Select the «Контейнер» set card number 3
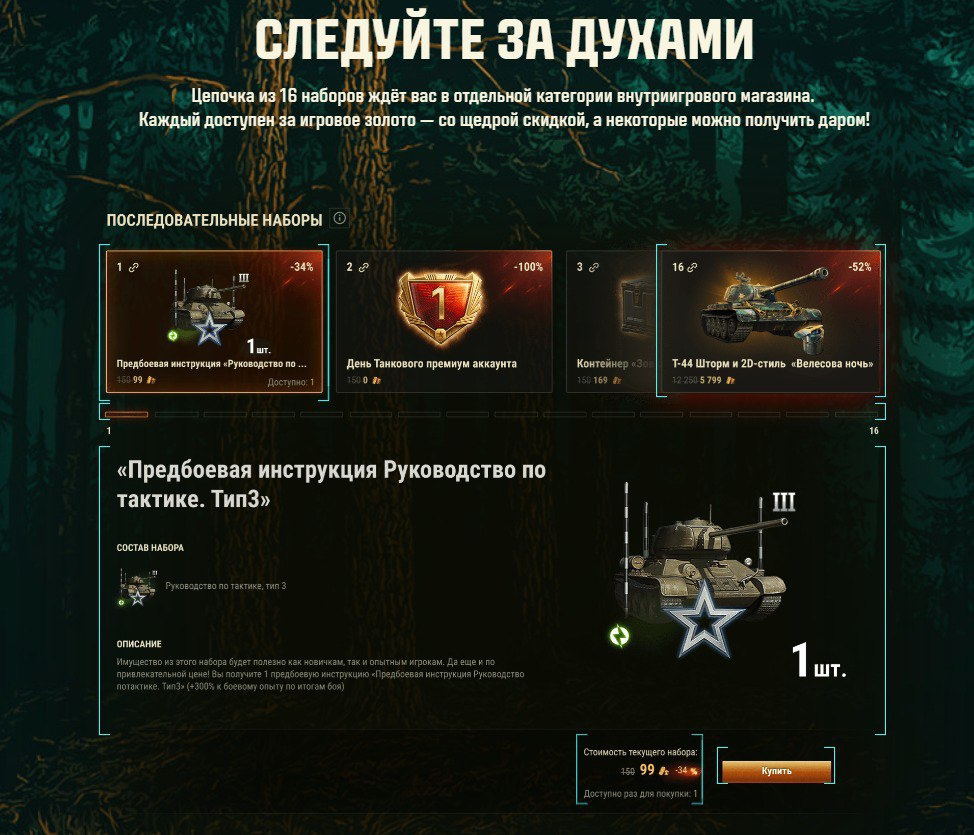The height and width of the screenshot is (835, 974). pyautogui.click(x=611, y=321)
